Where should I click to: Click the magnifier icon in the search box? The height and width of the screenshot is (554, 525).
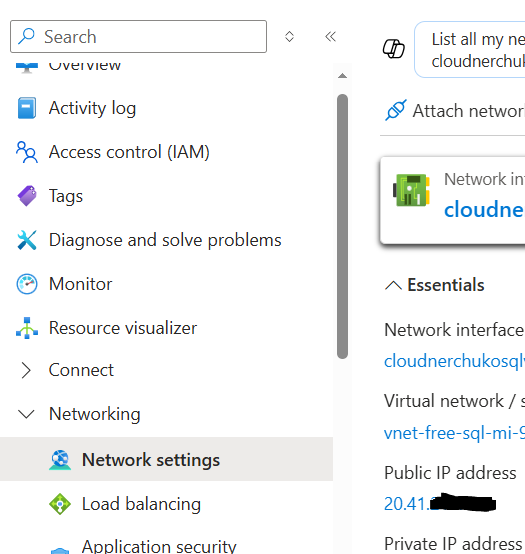(x=26, y=36)
